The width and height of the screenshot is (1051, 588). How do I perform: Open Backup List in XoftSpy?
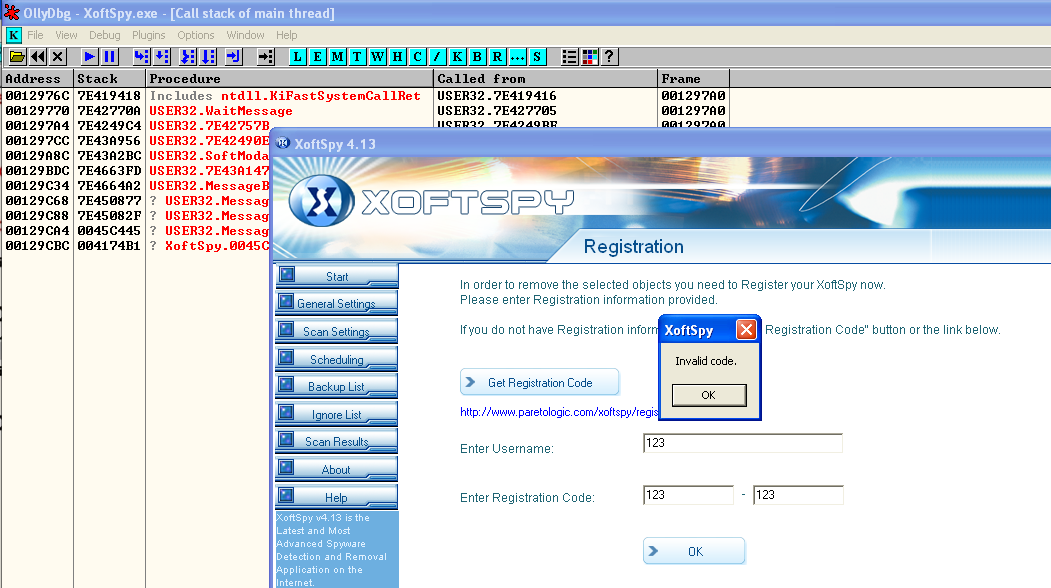pyautogui.click(x=336, y=387)
